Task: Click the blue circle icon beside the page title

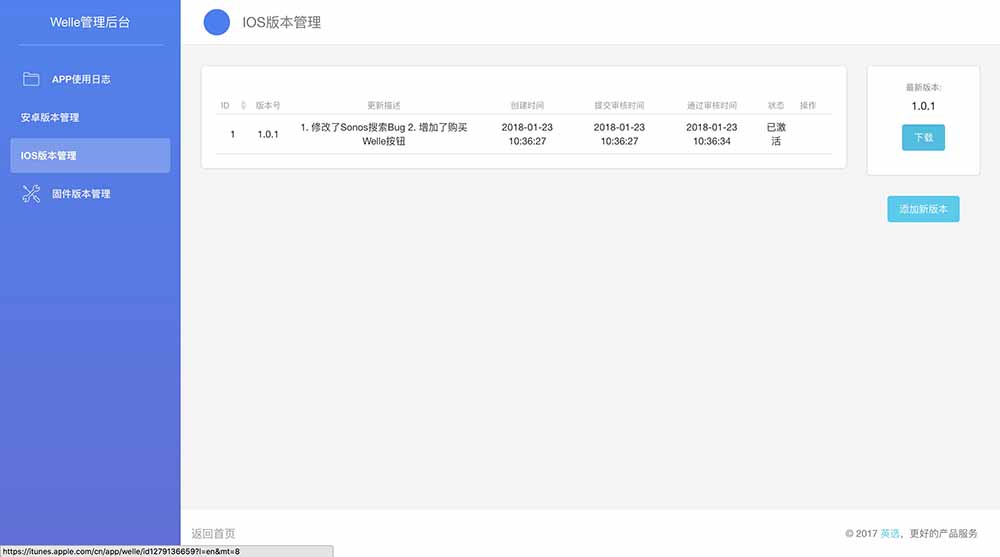Action: [x=216, y=22]
